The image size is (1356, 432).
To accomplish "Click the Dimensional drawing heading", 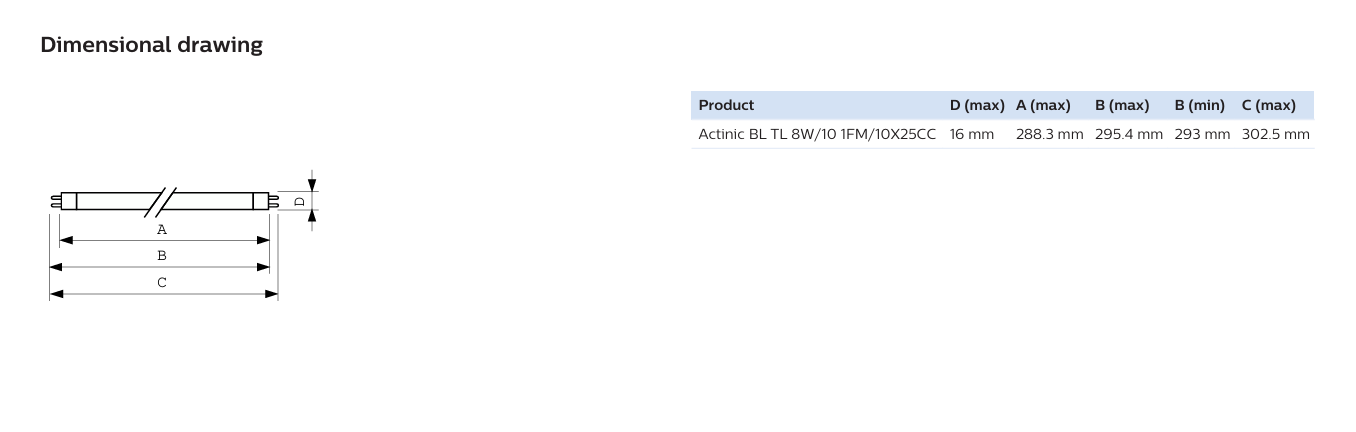I will coord(151,45).
